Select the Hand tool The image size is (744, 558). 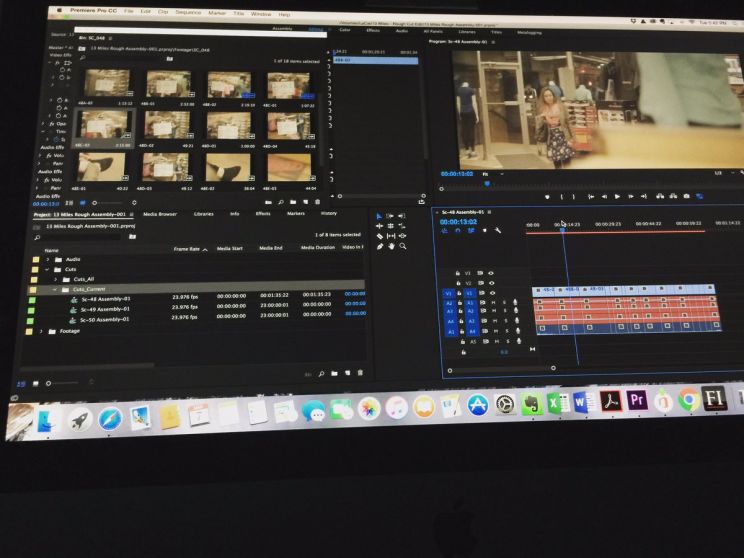click(x=391, y=246)
